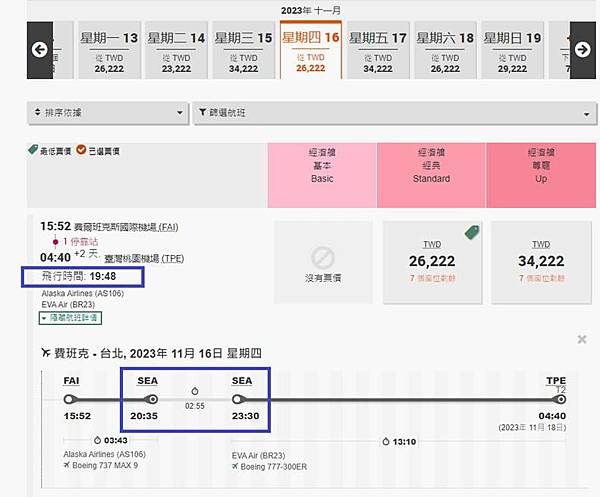Screen dimensions: 600x497
Task: Select Thursday 16 date tab
Action: (311, 50)
